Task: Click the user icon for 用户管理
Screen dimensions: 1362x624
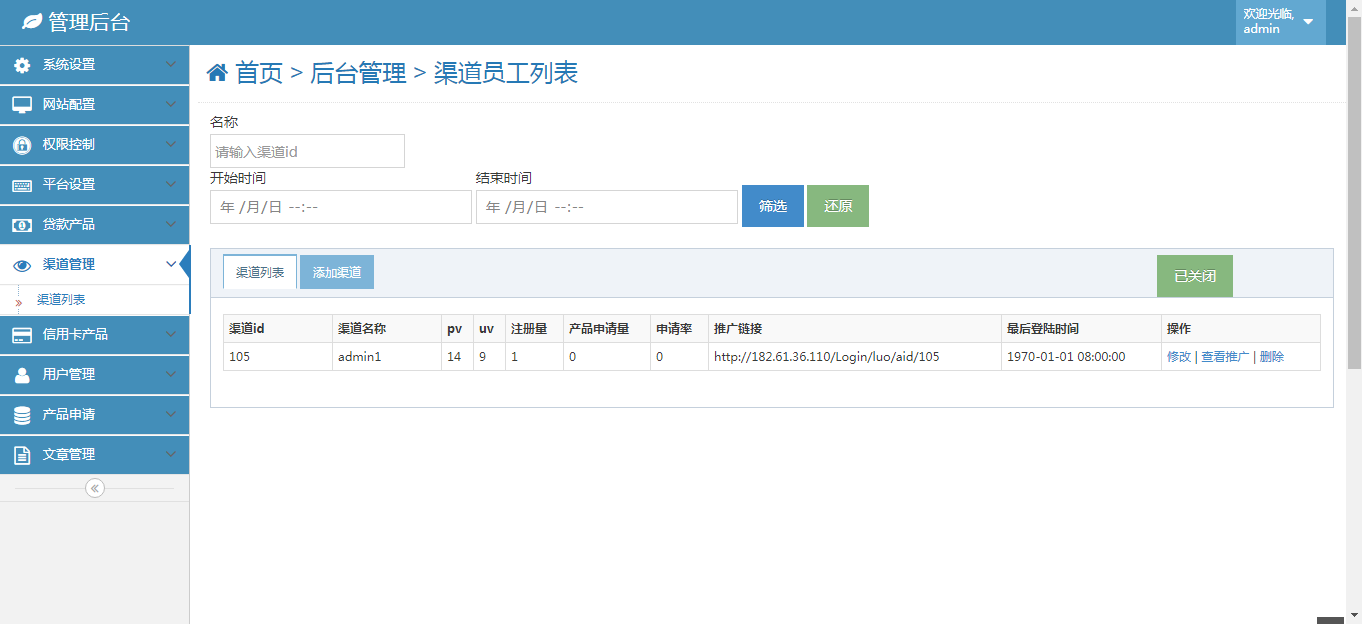Action: (x=22, y=375)
